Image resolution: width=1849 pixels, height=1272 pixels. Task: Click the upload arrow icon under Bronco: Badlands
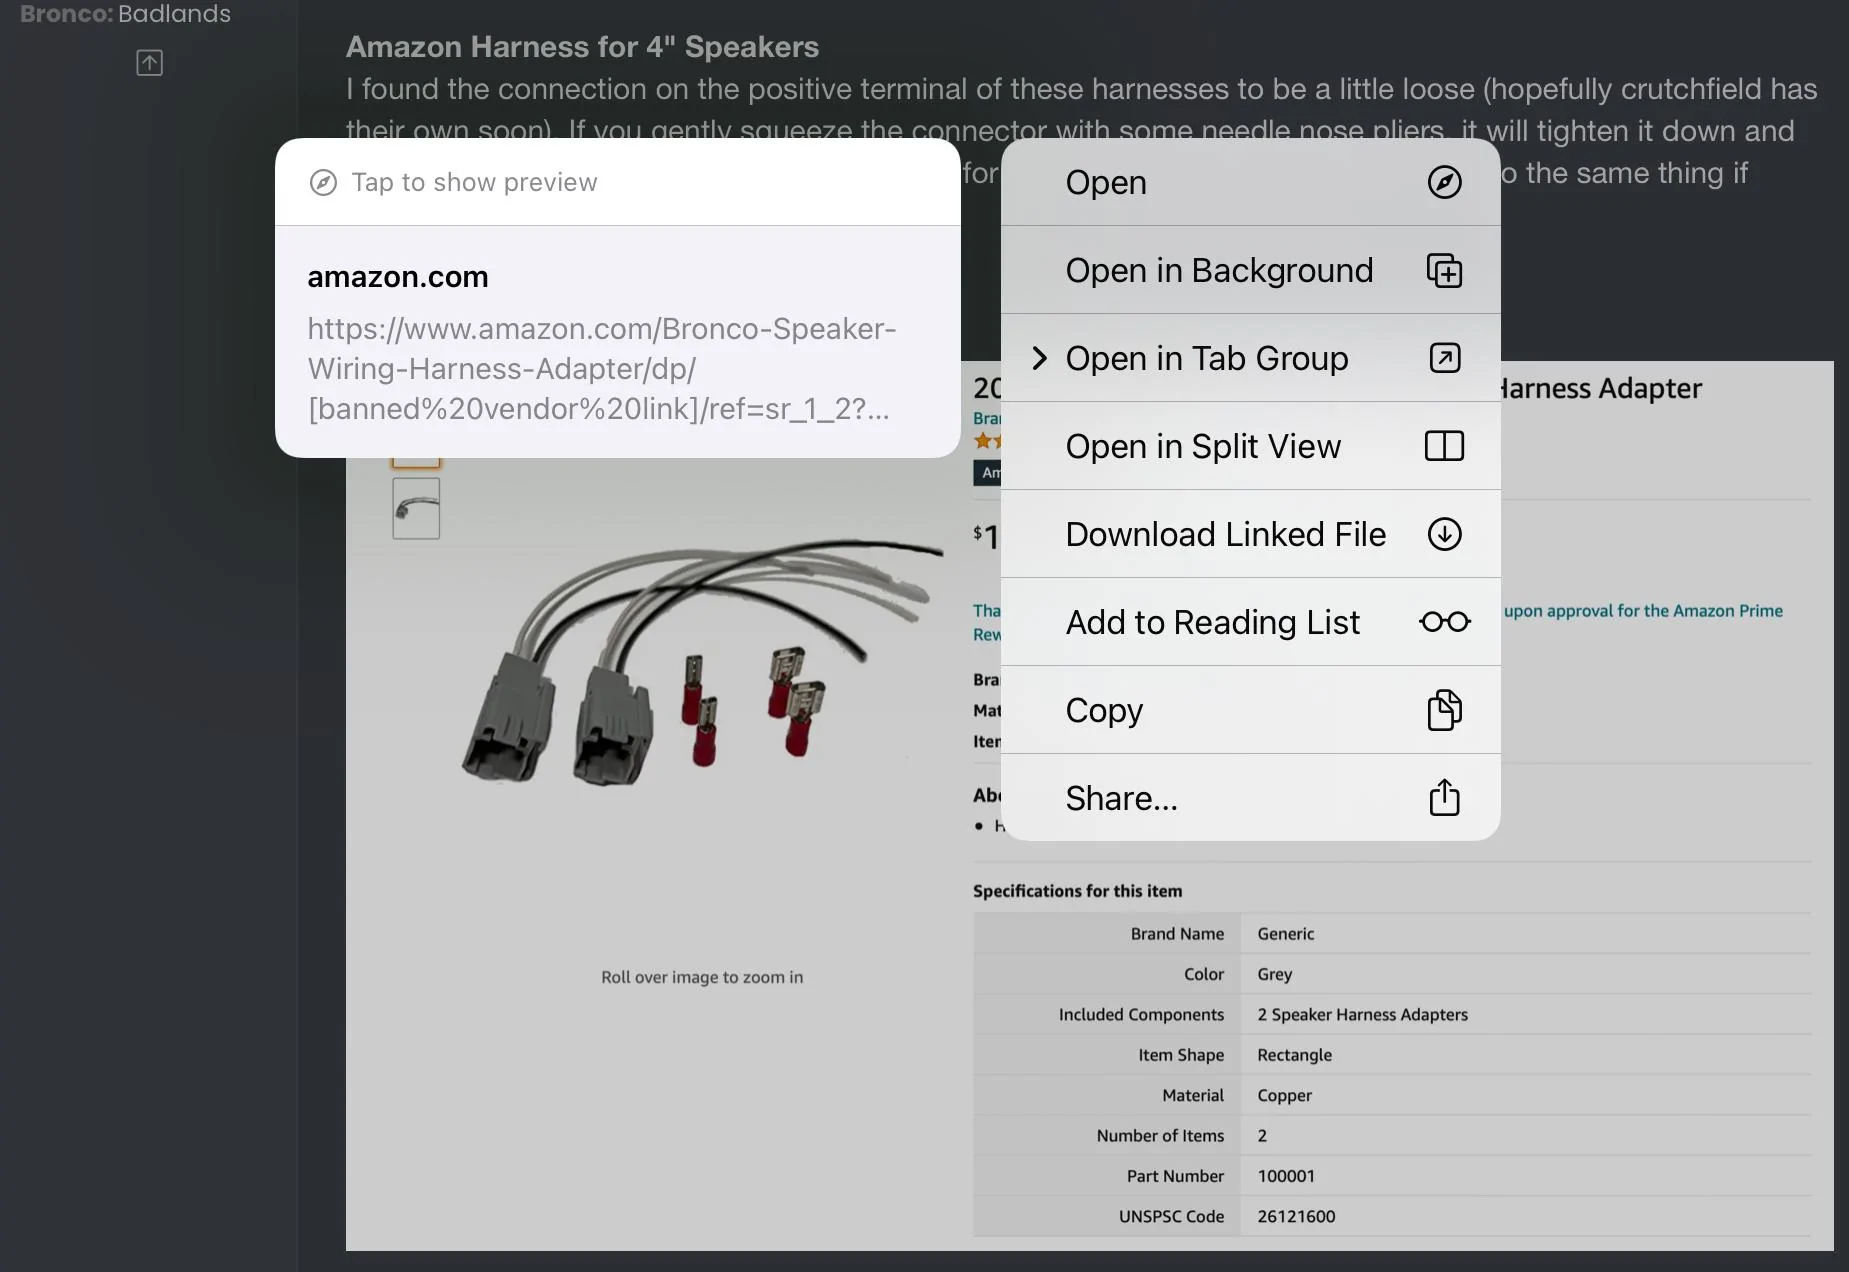(x=149, y=63)
